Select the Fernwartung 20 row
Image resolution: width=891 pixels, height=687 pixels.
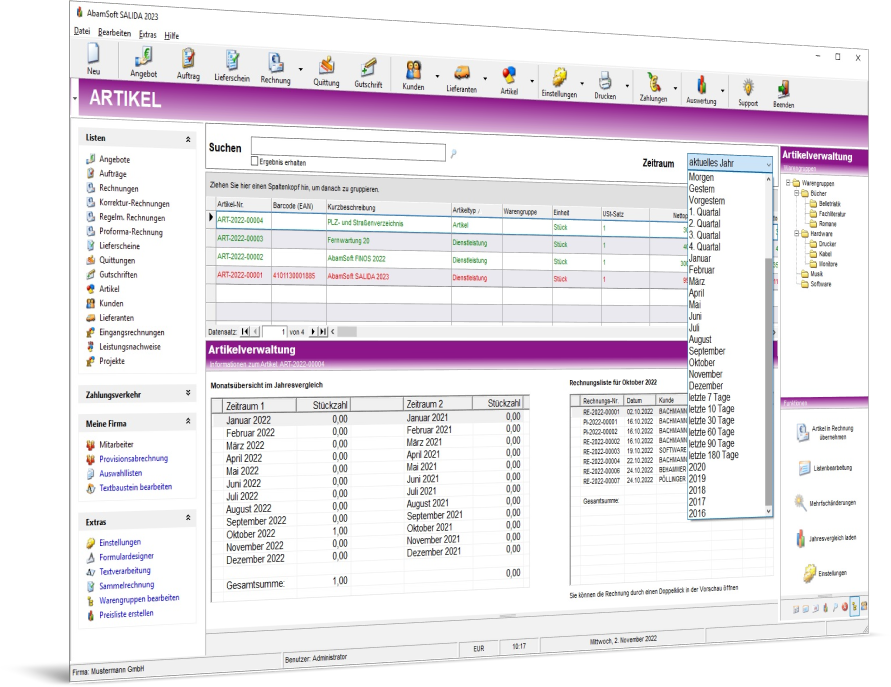point(449,242)
